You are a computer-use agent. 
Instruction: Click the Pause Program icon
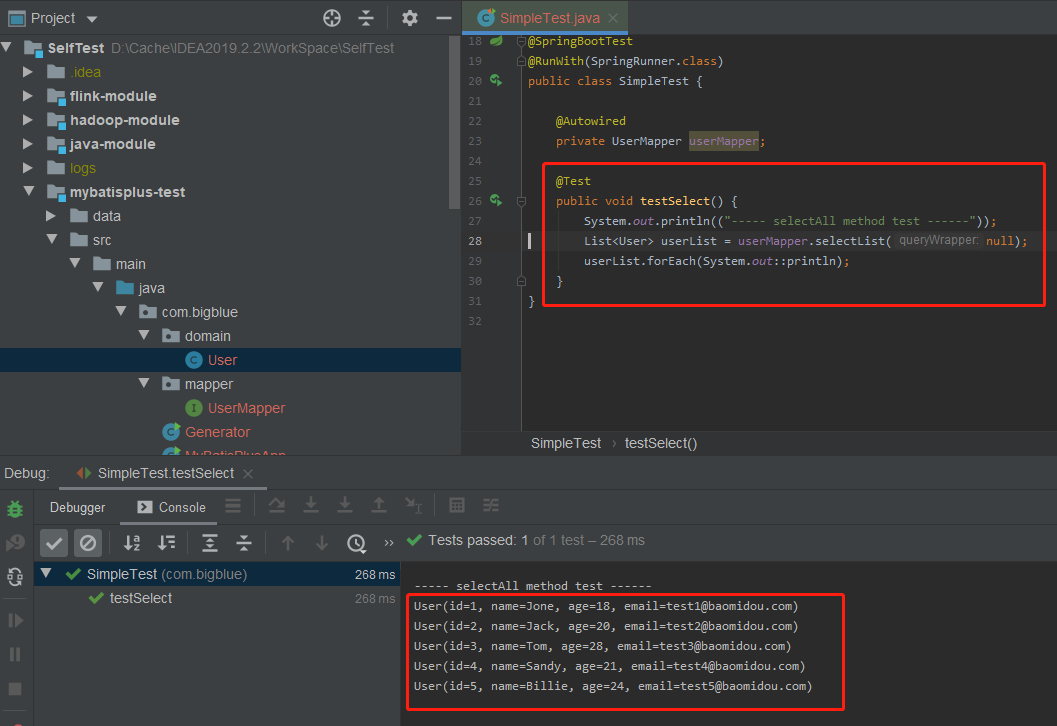[x=15, y=655]
